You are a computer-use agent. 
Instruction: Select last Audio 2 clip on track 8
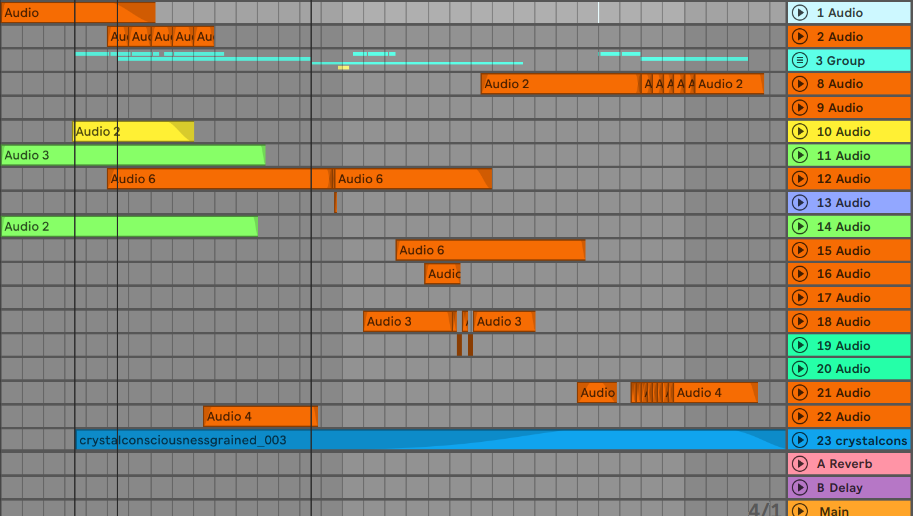730,84
